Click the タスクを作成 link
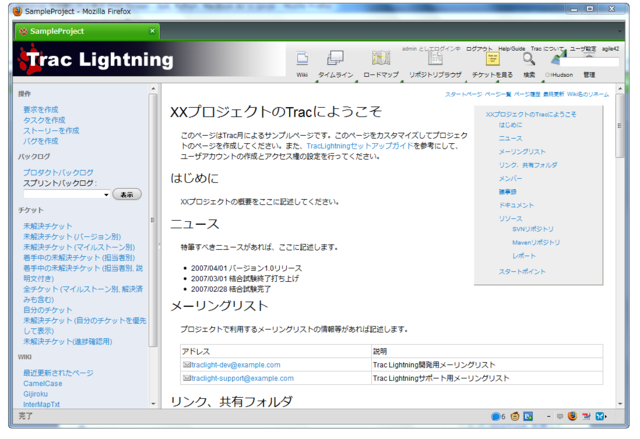This screenshot has width=640, height=439. (44, 120)
